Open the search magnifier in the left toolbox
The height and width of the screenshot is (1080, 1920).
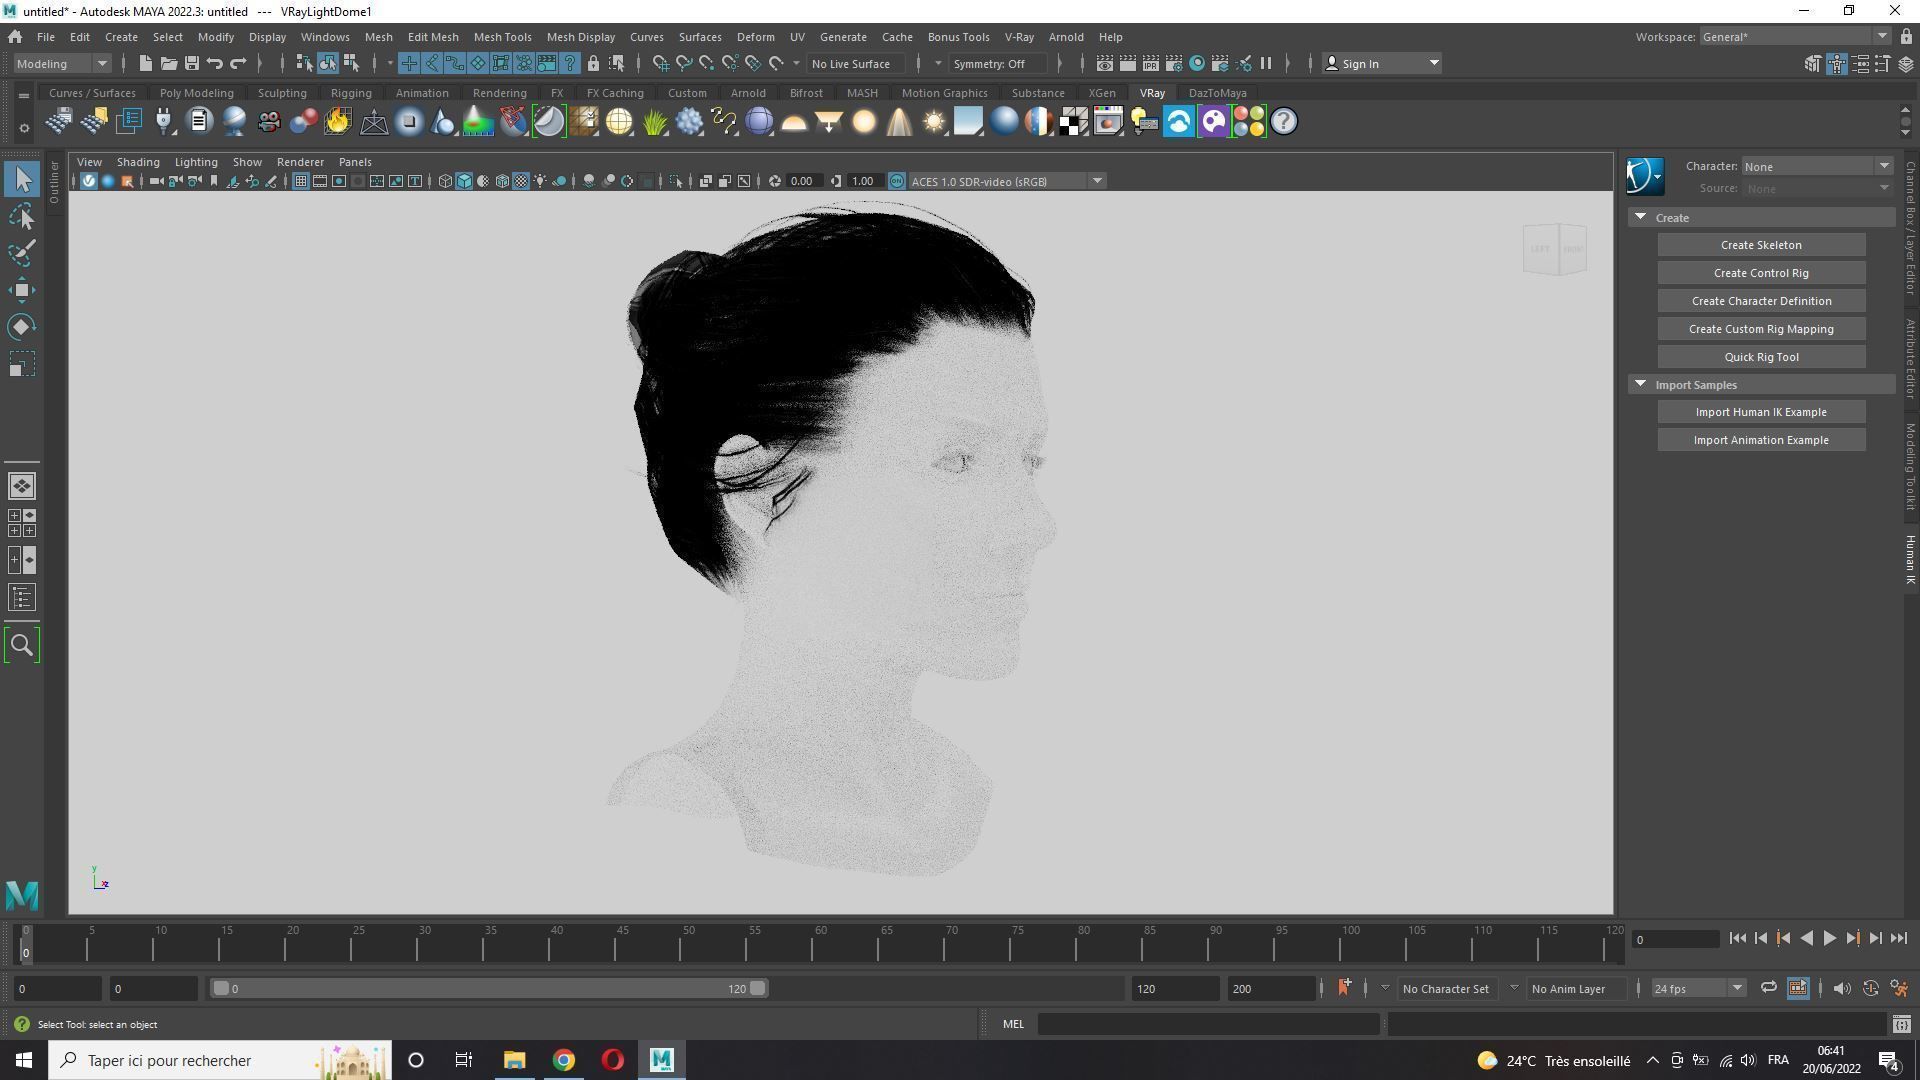(x=22, y=645)
